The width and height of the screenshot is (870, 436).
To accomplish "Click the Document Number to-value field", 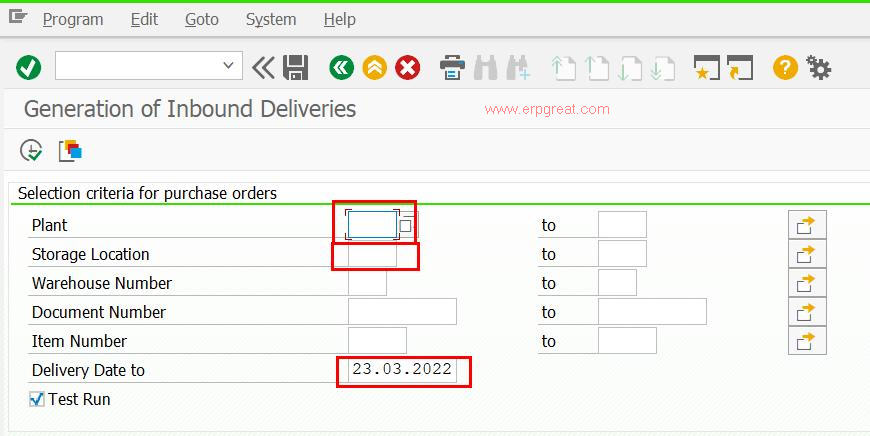I will [x=652, y=311].
